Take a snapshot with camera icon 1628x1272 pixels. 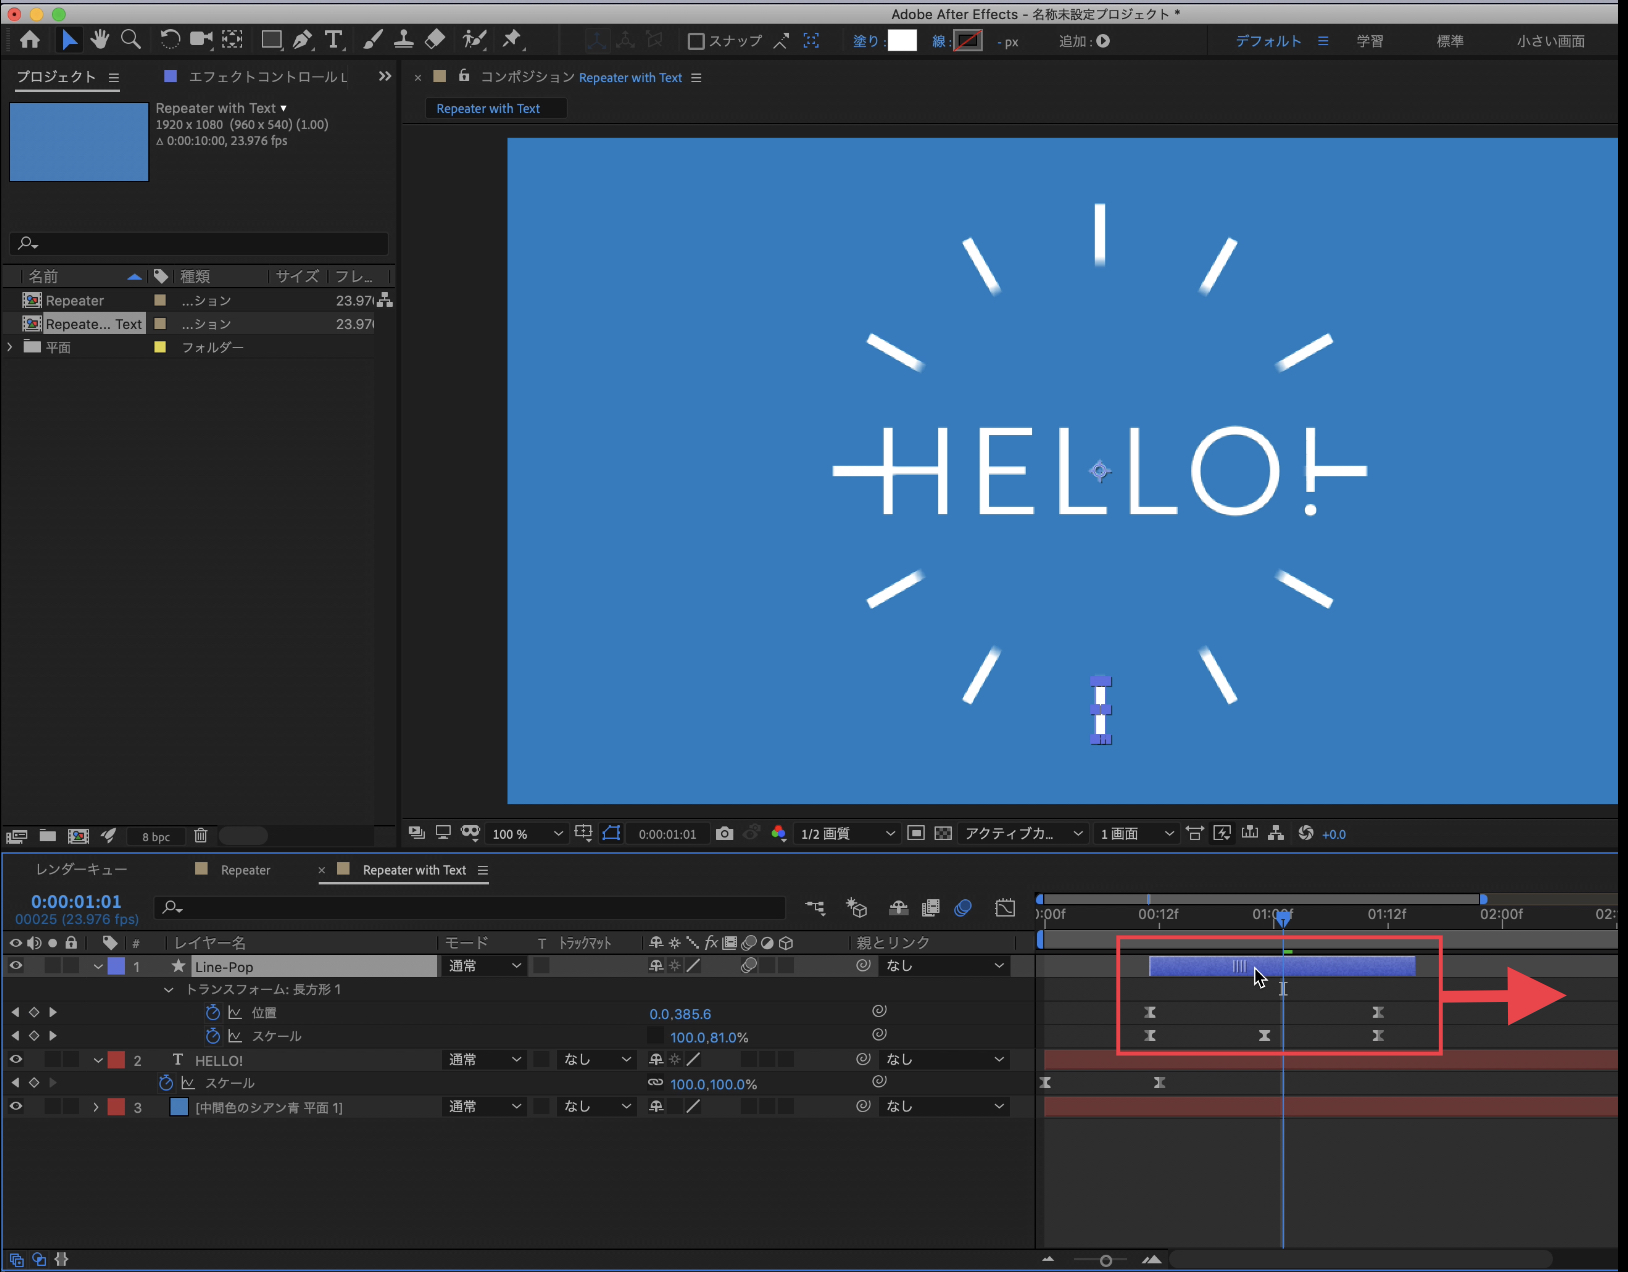[725, 833]
